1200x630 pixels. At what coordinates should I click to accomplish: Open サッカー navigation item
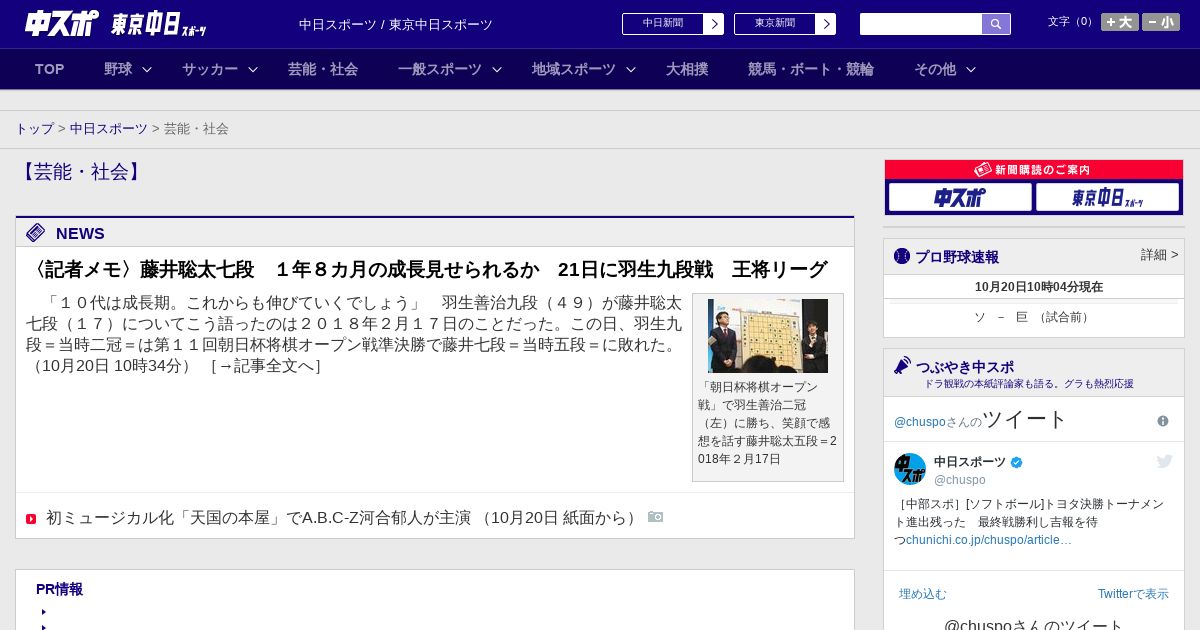pyautogui.click(x=210, y=69)
